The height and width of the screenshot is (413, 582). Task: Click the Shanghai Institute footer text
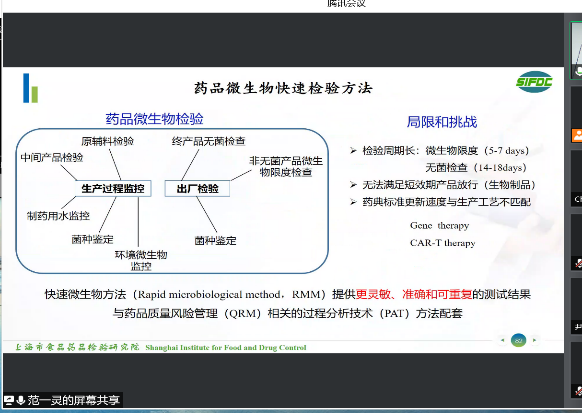click(226, 348)
